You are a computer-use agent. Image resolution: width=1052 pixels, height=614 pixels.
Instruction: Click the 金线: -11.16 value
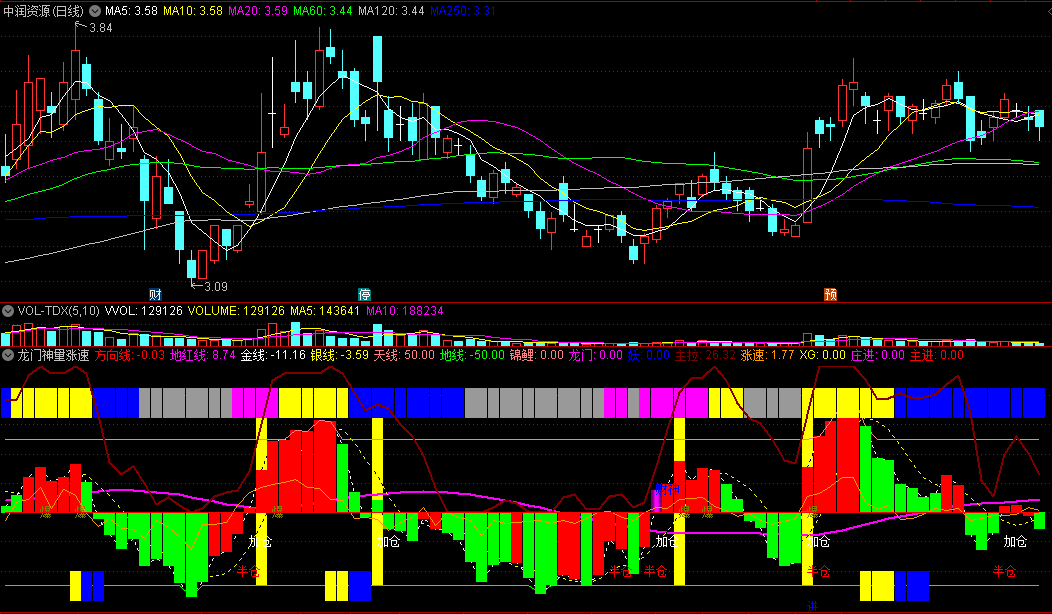pos(273,355)
